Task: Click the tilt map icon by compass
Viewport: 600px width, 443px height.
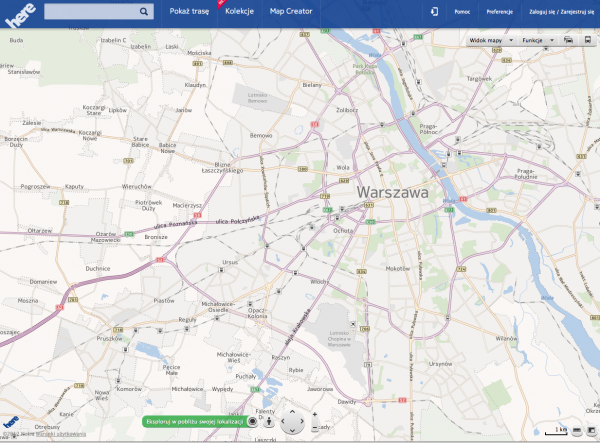Action: (268, 422)
